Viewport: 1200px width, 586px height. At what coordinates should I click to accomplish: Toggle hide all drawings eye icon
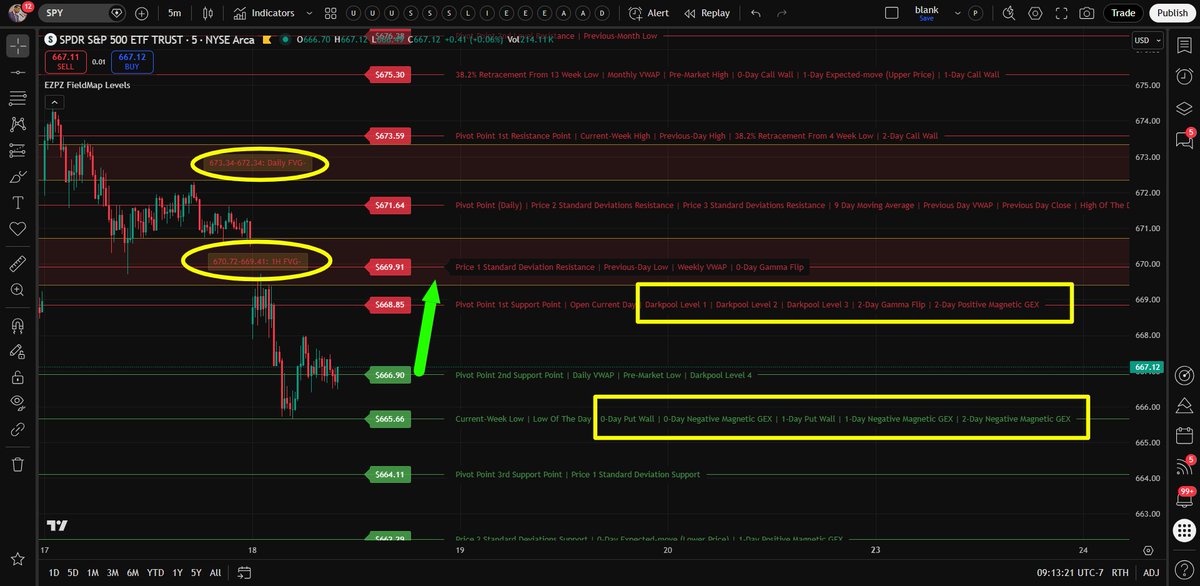[17, 403]
